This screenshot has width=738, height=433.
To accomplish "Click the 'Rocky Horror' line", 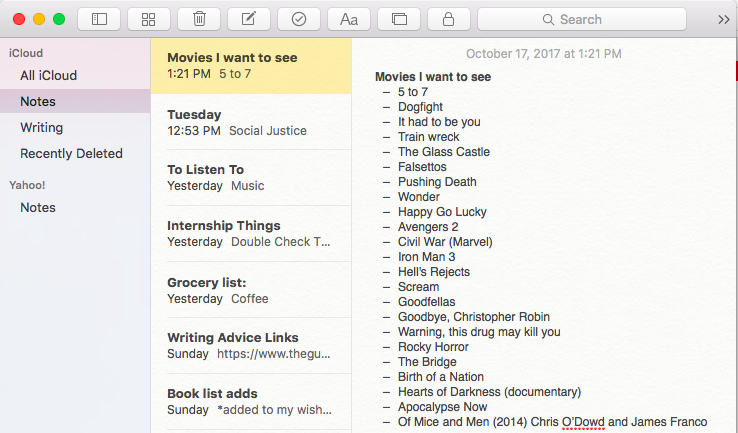I will coord(433,347).
